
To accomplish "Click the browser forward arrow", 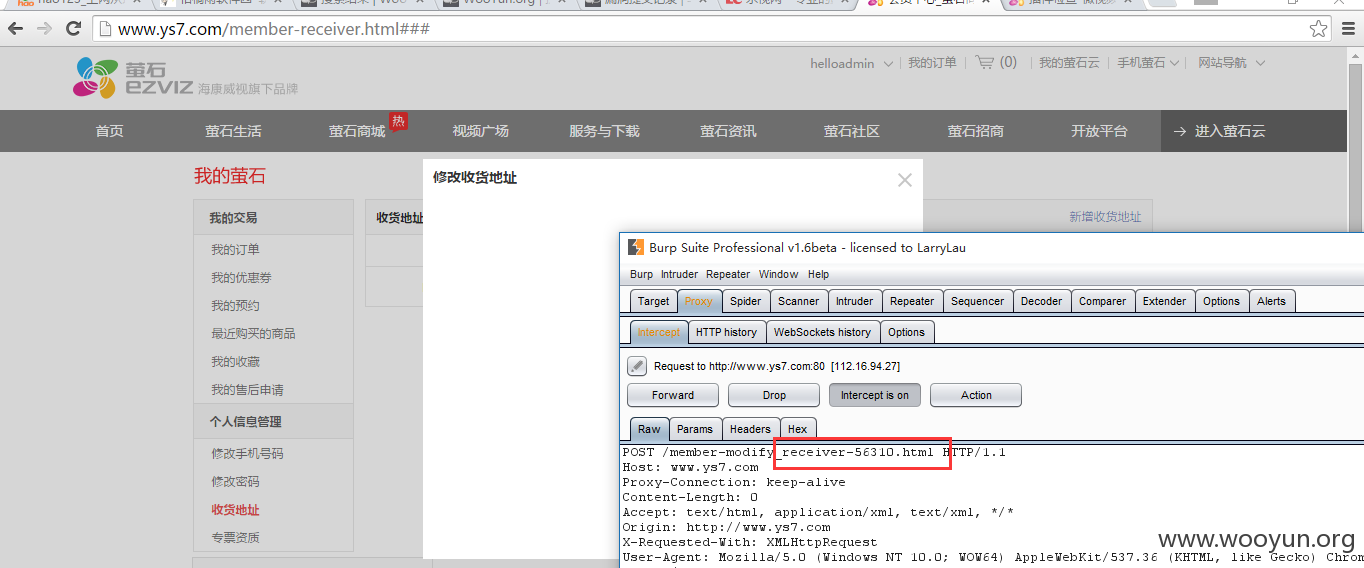I will click(x=45, y=29).
